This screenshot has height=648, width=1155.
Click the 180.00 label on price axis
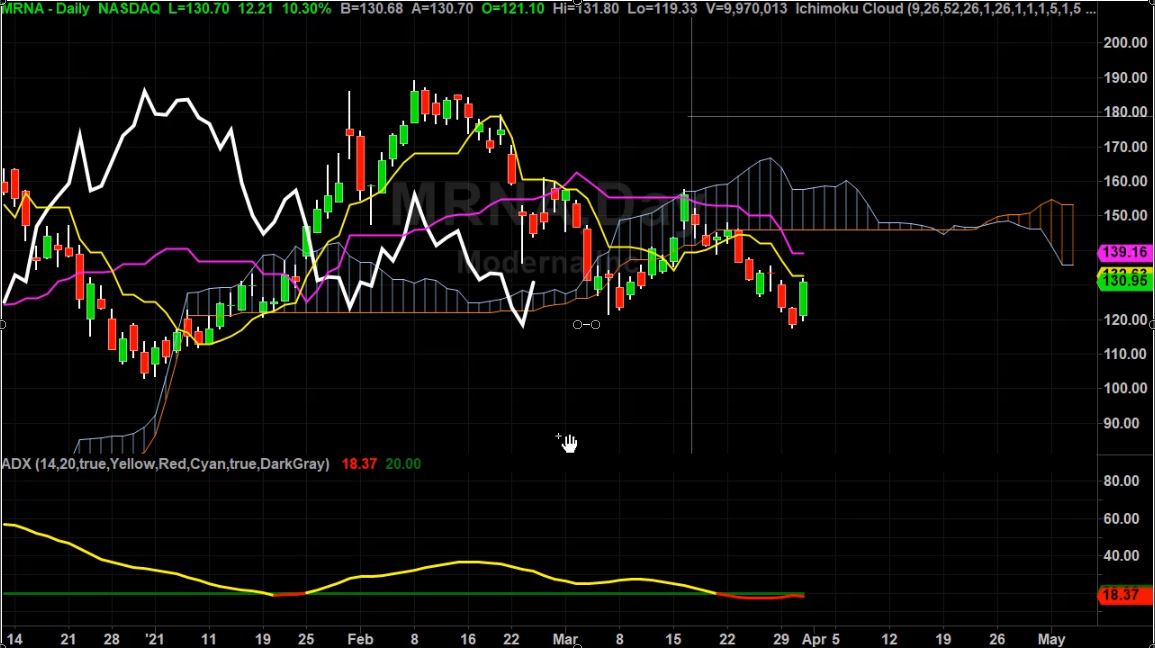pos(1125,112)
